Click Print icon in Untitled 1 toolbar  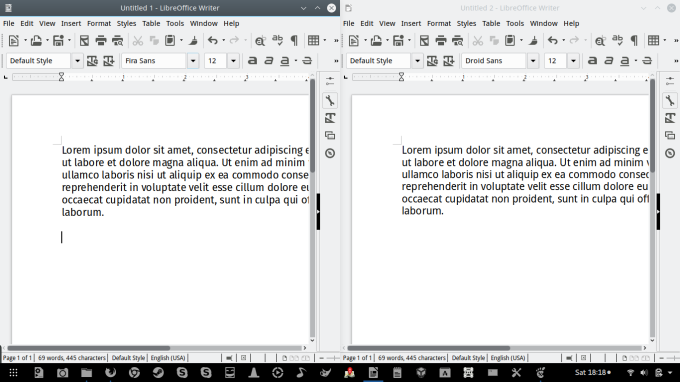pyautogui.click(x=101, y=41)
